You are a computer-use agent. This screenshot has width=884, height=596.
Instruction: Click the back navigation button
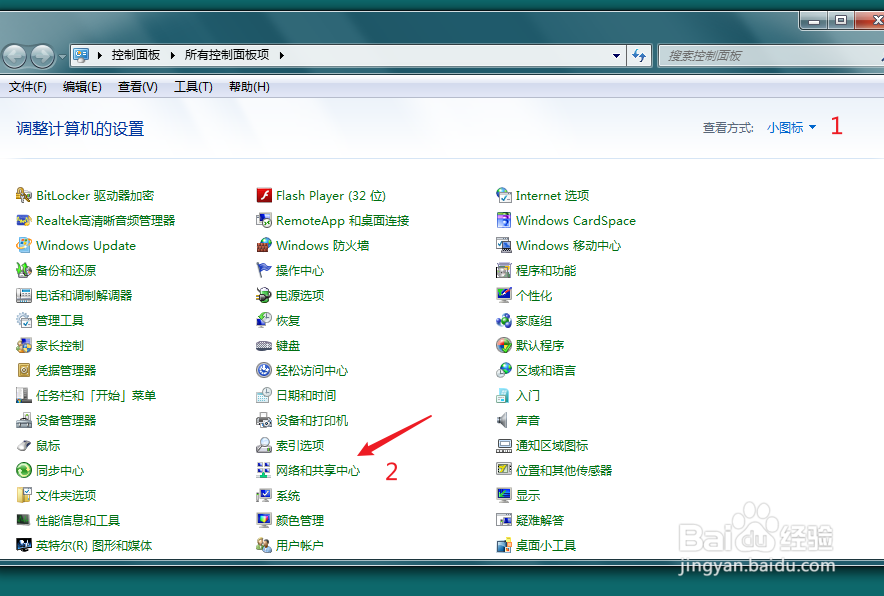tap(14, 56)
